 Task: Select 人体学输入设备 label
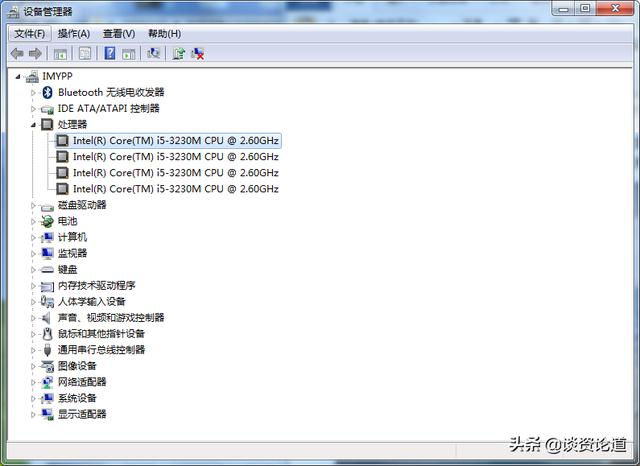tap(91, 302)
